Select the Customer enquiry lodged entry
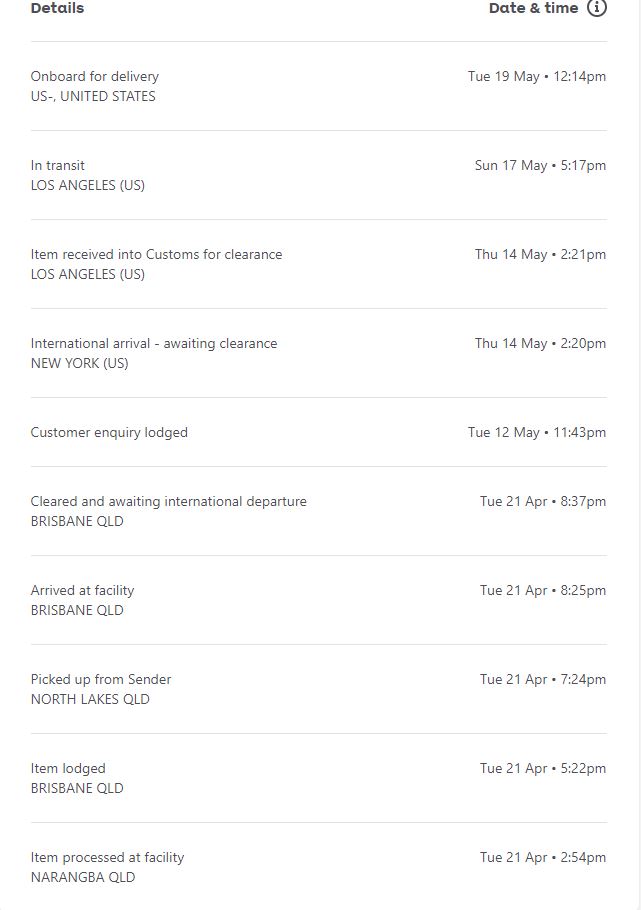This screenshot has width=641, height=910. point(109,432)
